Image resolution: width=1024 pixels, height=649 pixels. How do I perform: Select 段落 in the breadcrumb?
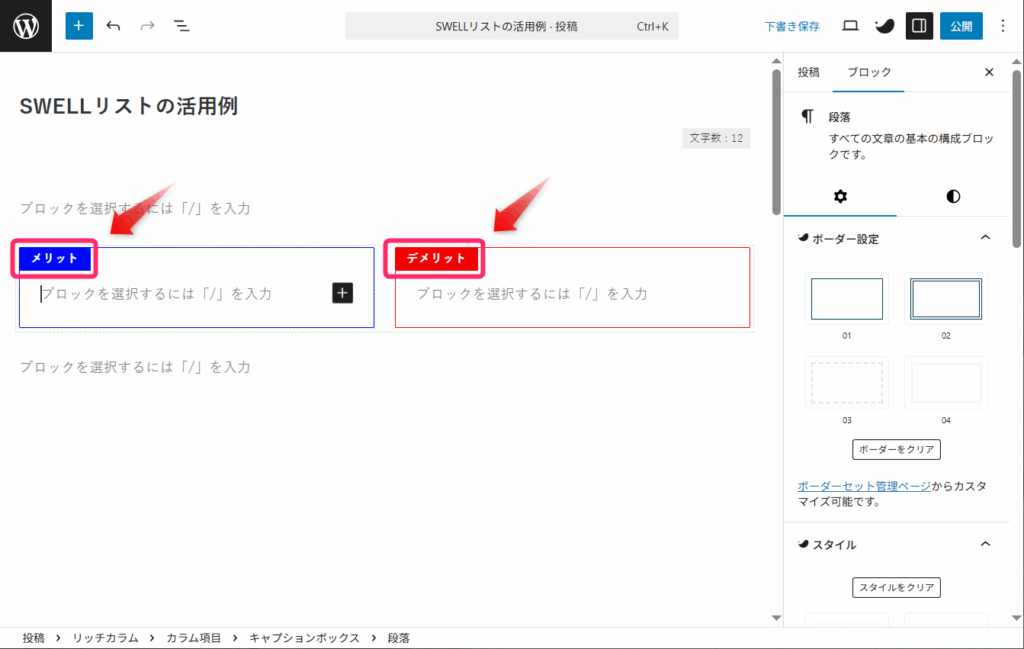398,638
